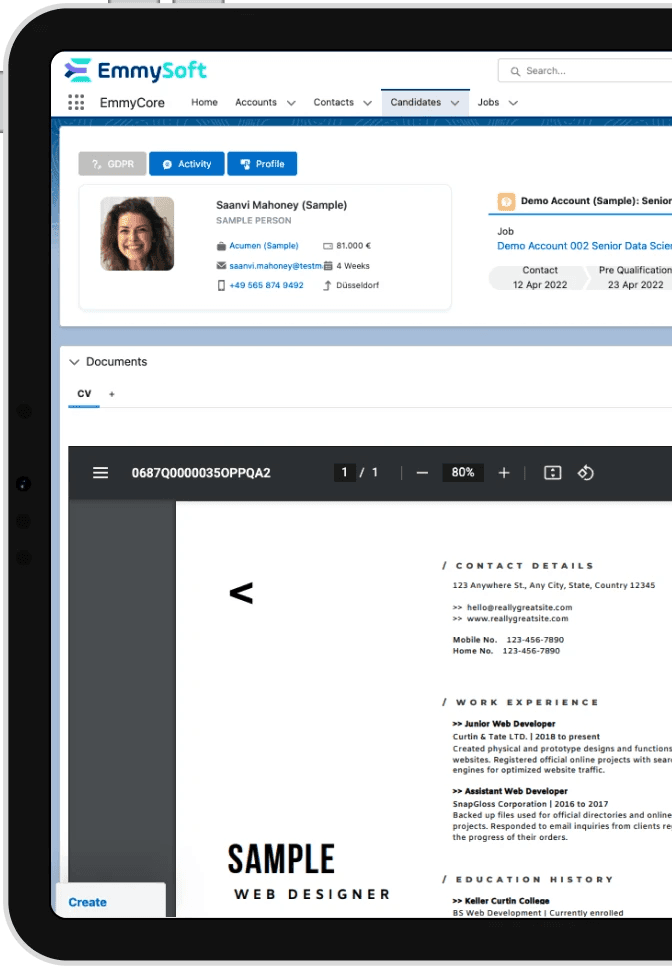This screenshot has height=966, width=672.
Task: Click the calendar icon beside 4 Weeks
Action: (328, 266)
